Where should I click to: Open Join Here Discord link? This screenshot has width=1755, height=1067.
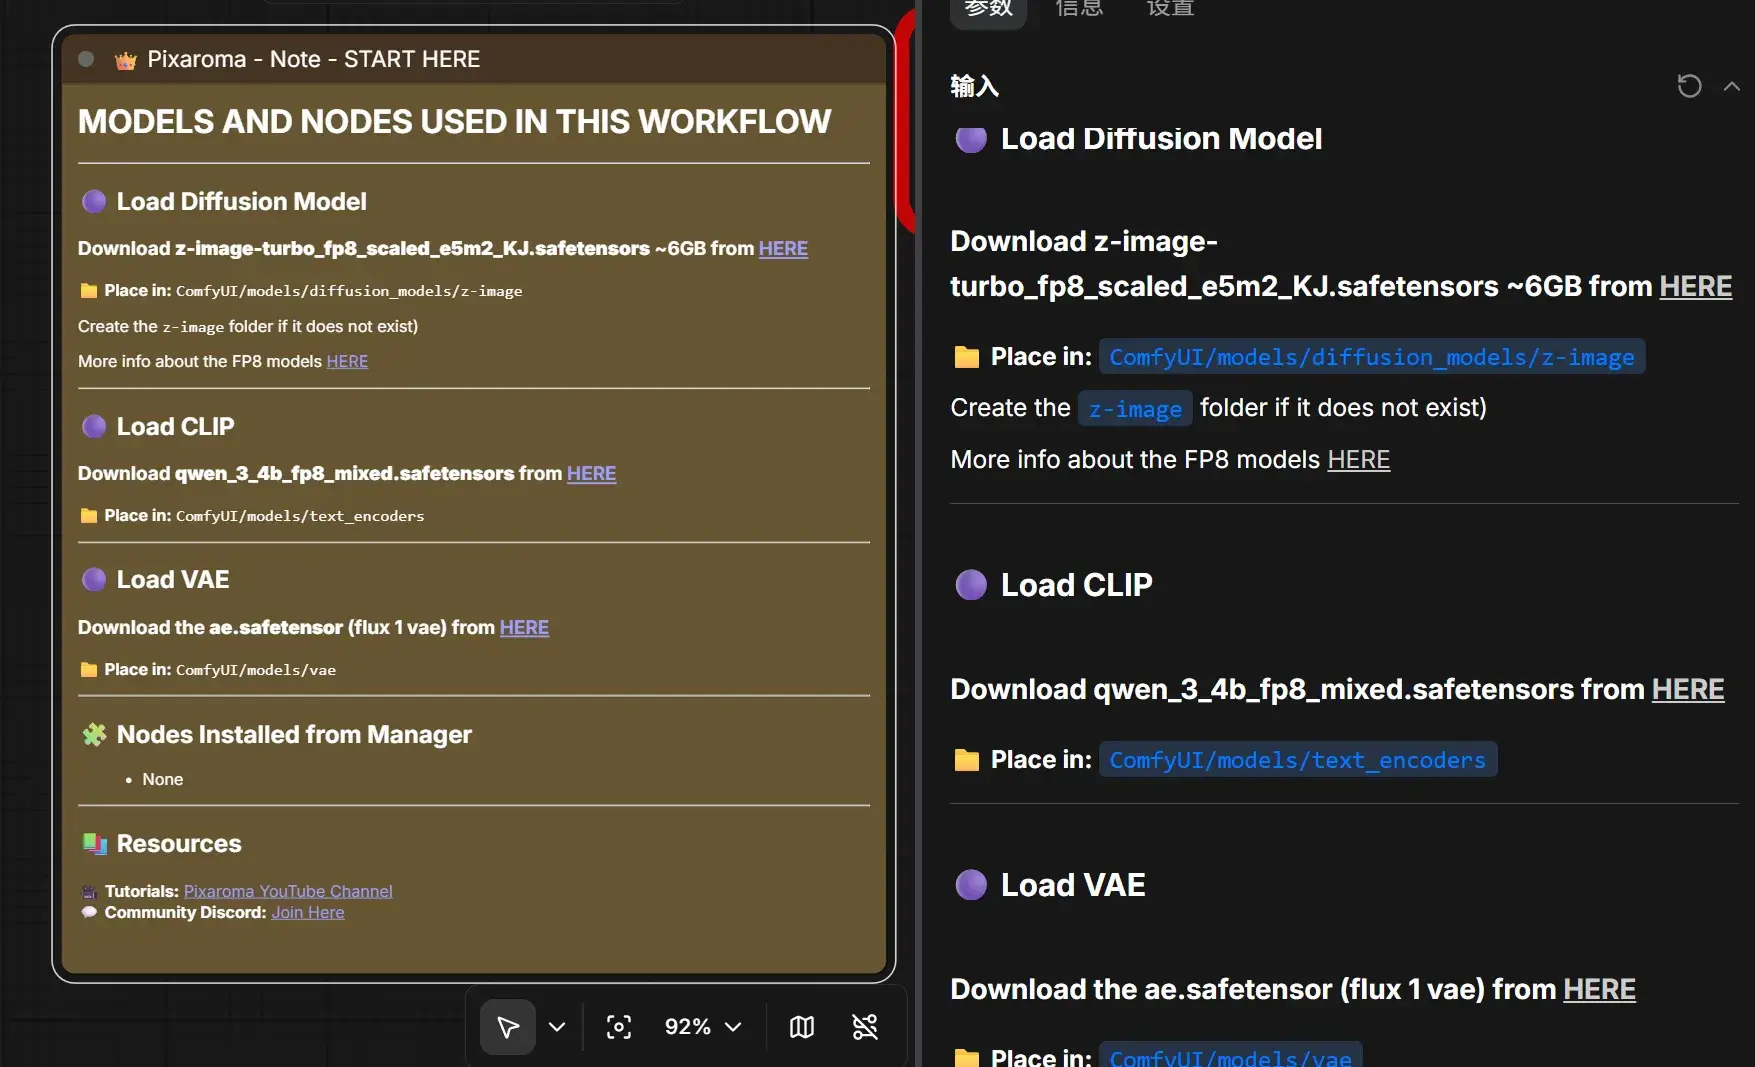click(x=308, y=912)
